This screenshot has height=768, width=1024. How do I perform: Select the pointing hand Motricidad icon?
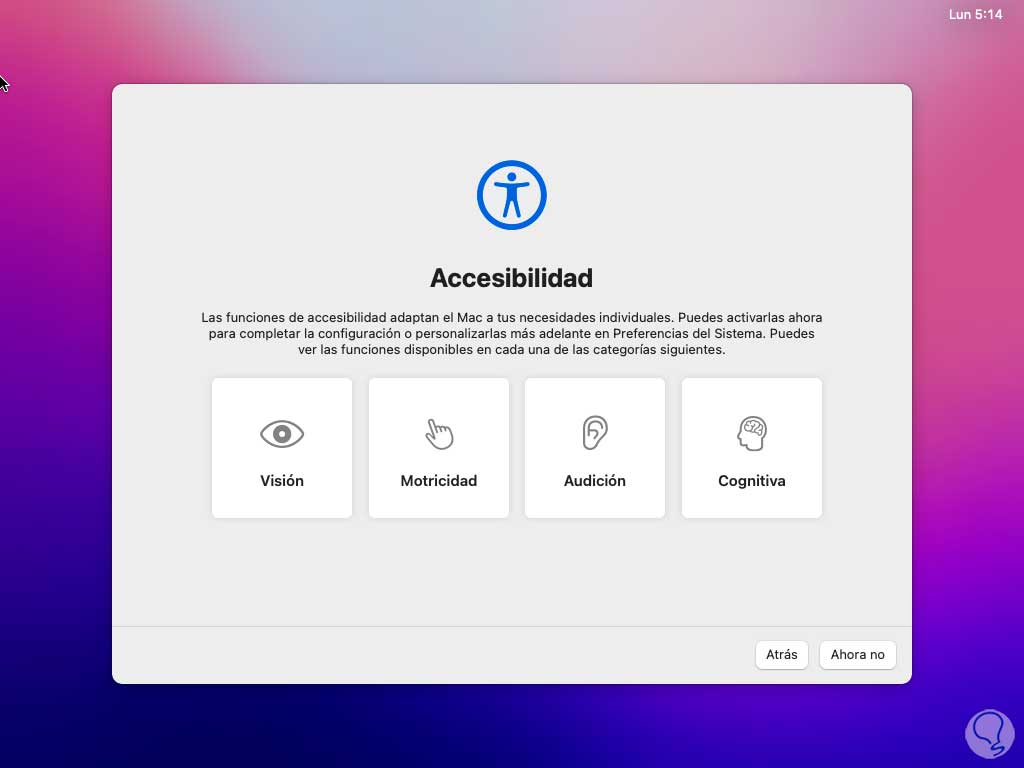[439, 434]
